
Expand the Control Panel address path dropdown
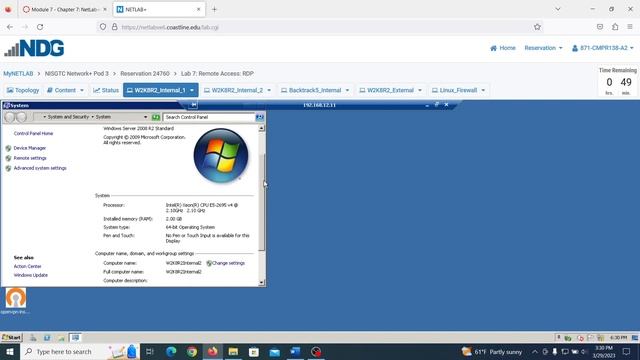(x=145, y=117)
